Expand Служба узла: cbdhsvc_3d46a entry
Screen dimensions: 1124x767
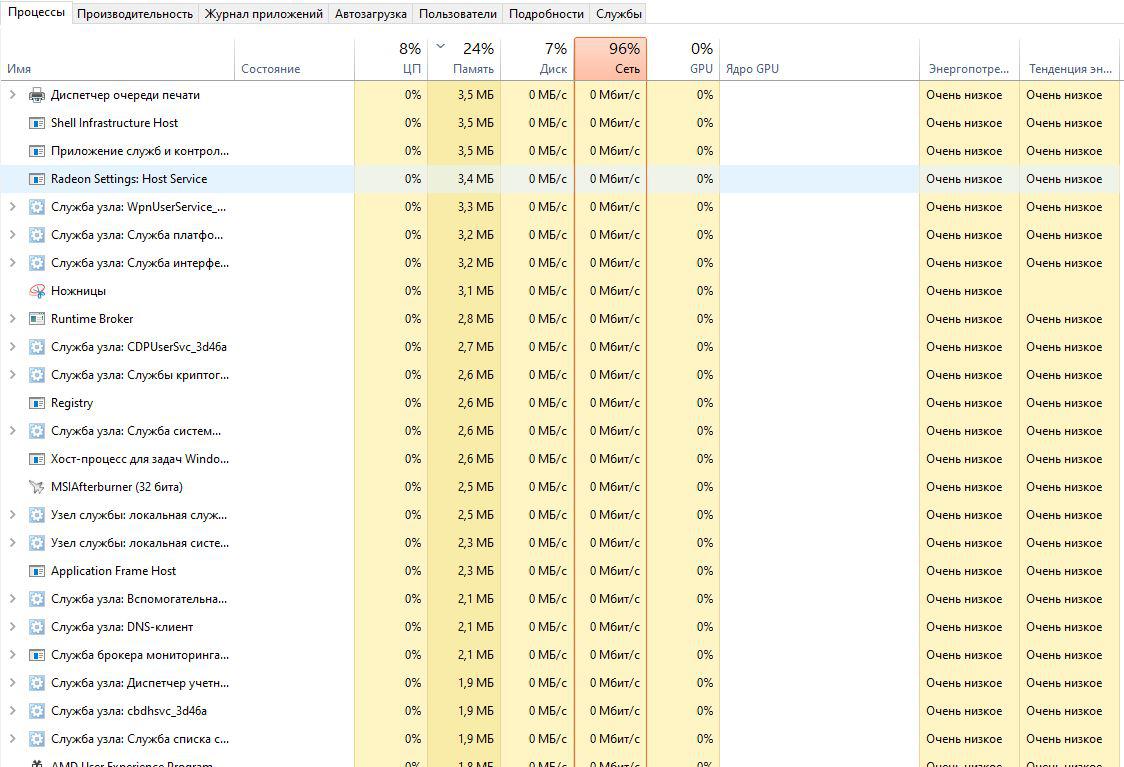tap(12, 711)
